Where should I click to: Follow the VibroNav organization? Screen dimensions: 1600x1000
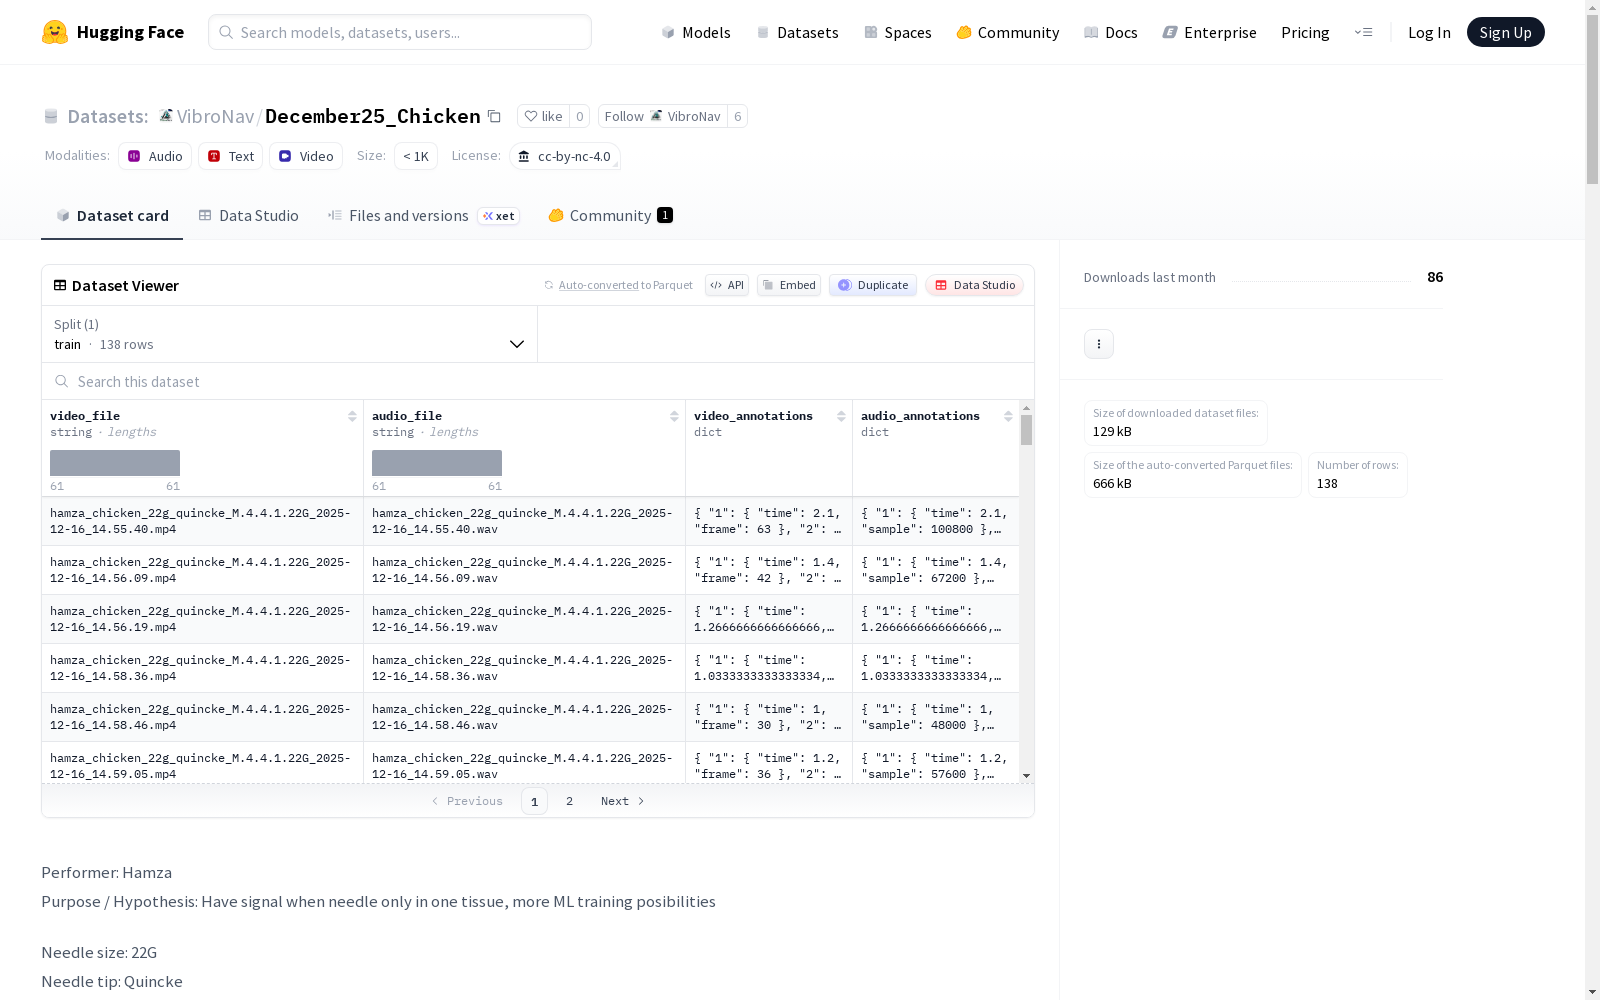click(662, 116)
